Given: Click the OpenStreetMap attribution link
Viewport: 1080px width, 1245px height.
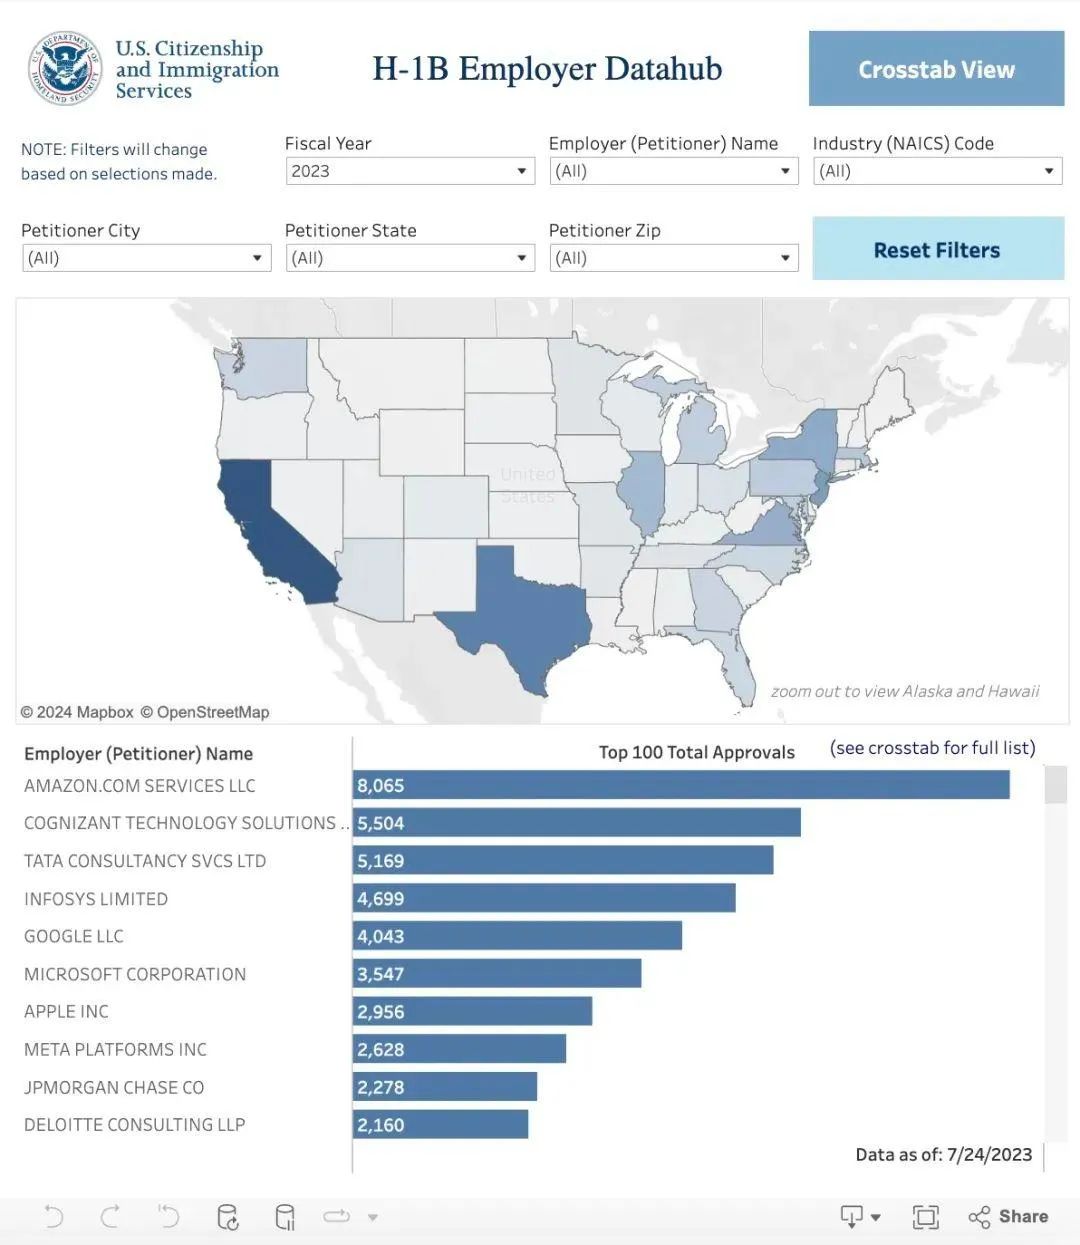Looking at the screenshot, I should 205,712.
